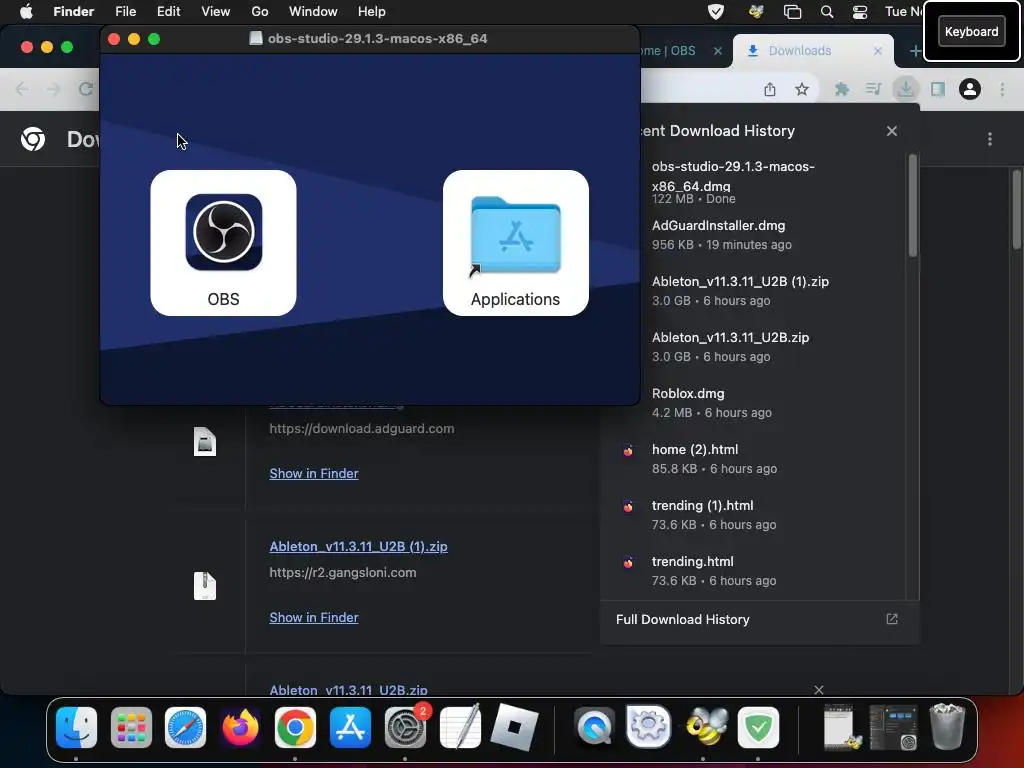Open Chrome three-dot menu
The image size is (1024, 768).
[x=1002, y=89]
